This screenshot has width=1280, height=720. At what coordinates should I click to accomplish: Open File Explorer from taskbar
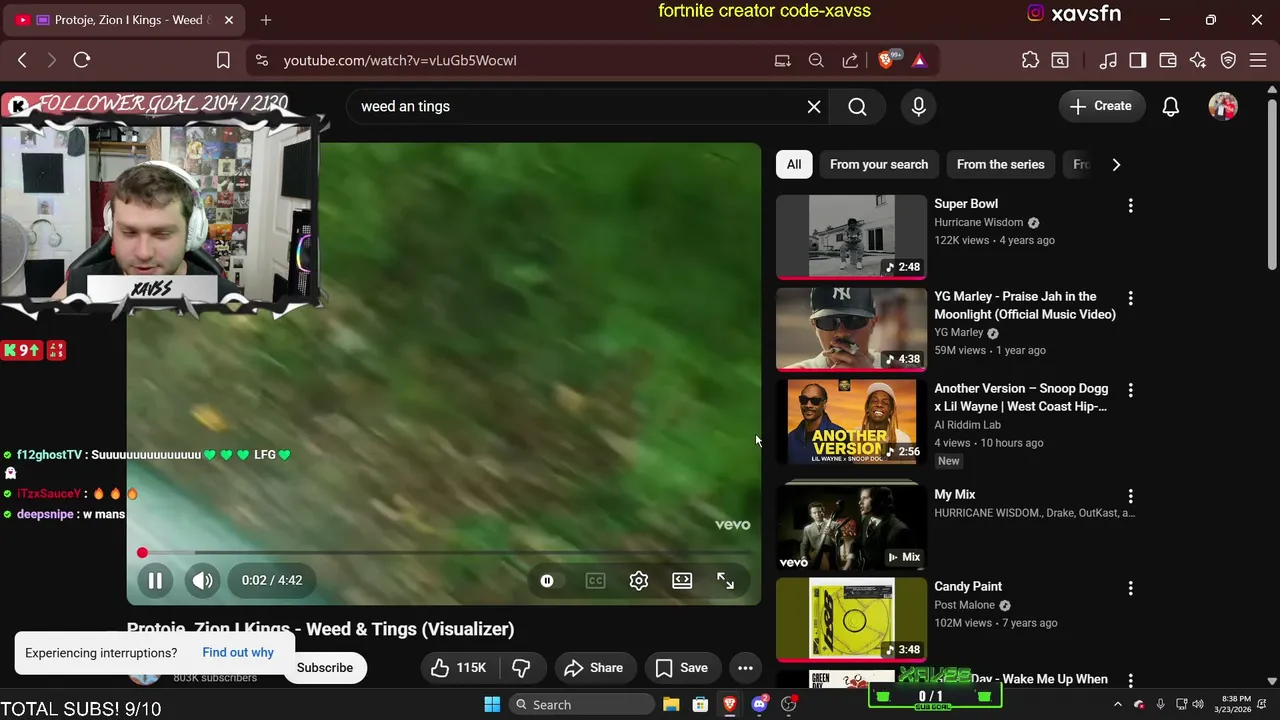[x=671, y=704]
